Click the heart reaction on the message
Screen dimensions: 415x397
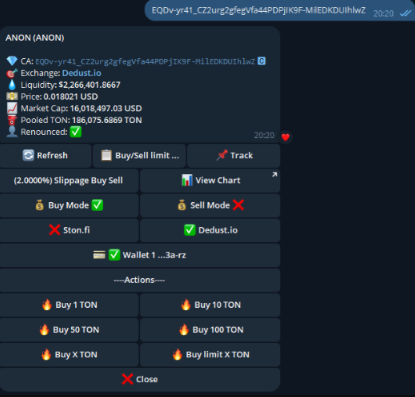point(285,137)
